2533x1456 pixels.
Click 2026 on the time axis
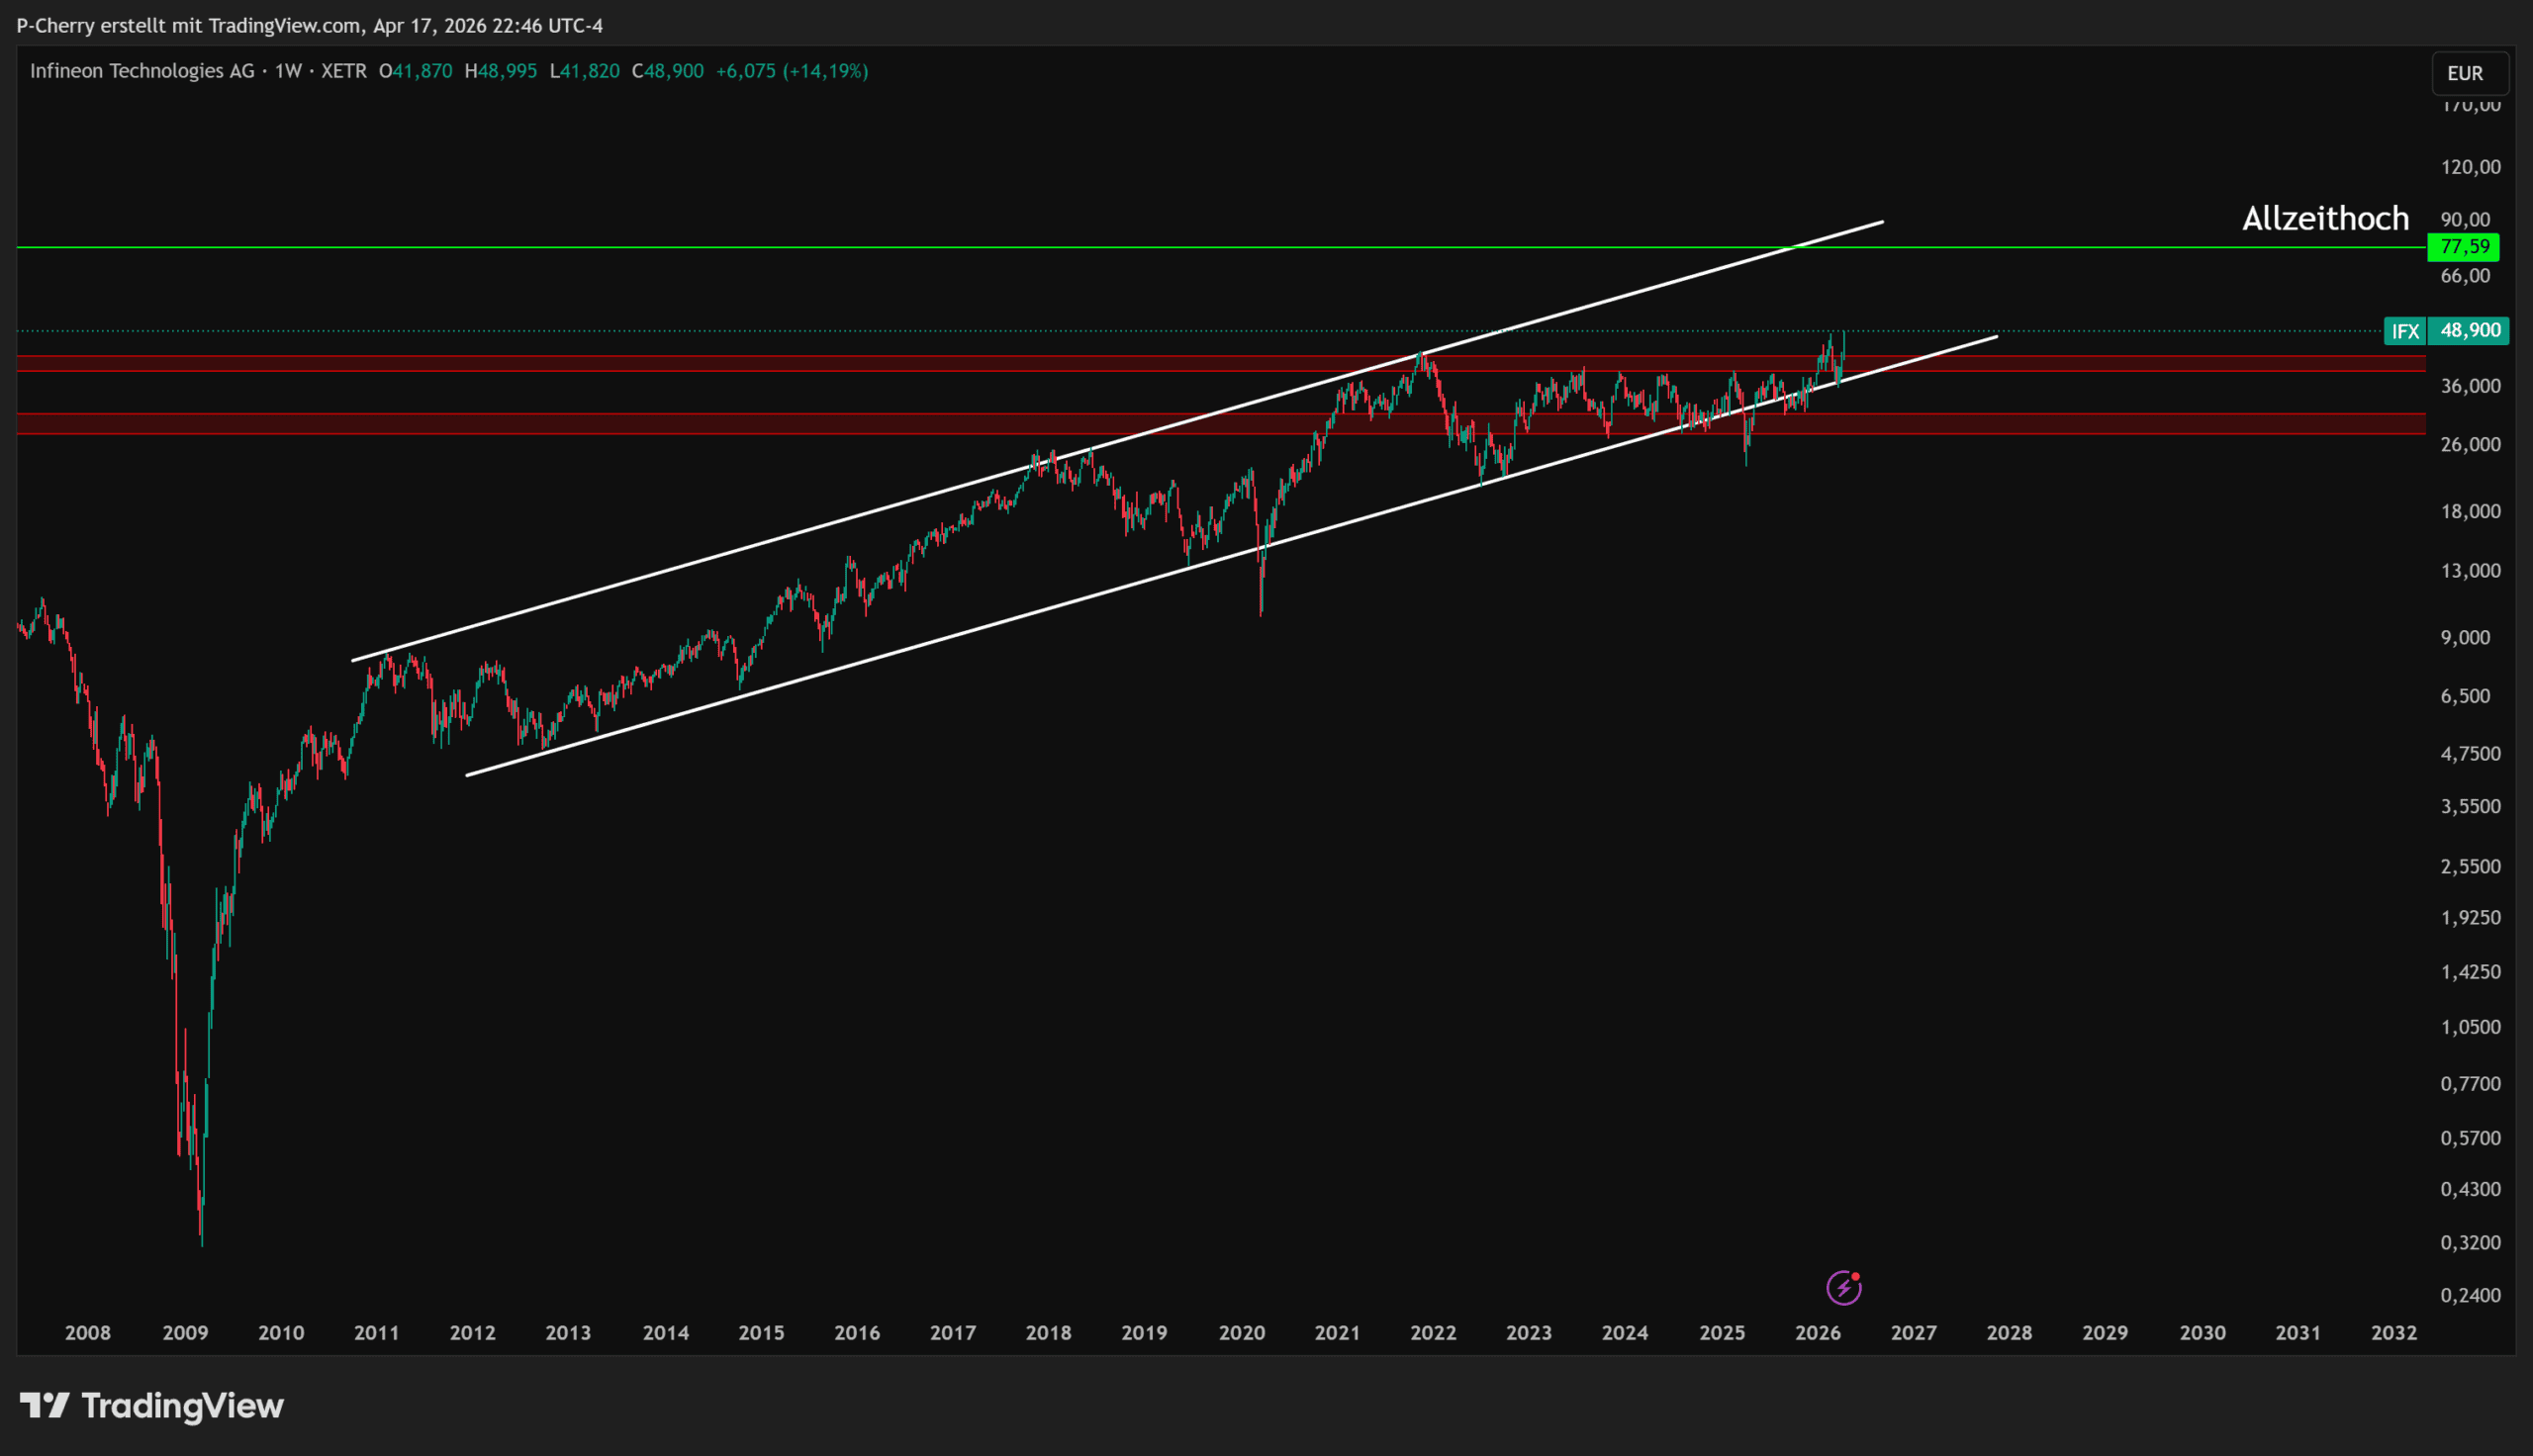(1817, 1332)
